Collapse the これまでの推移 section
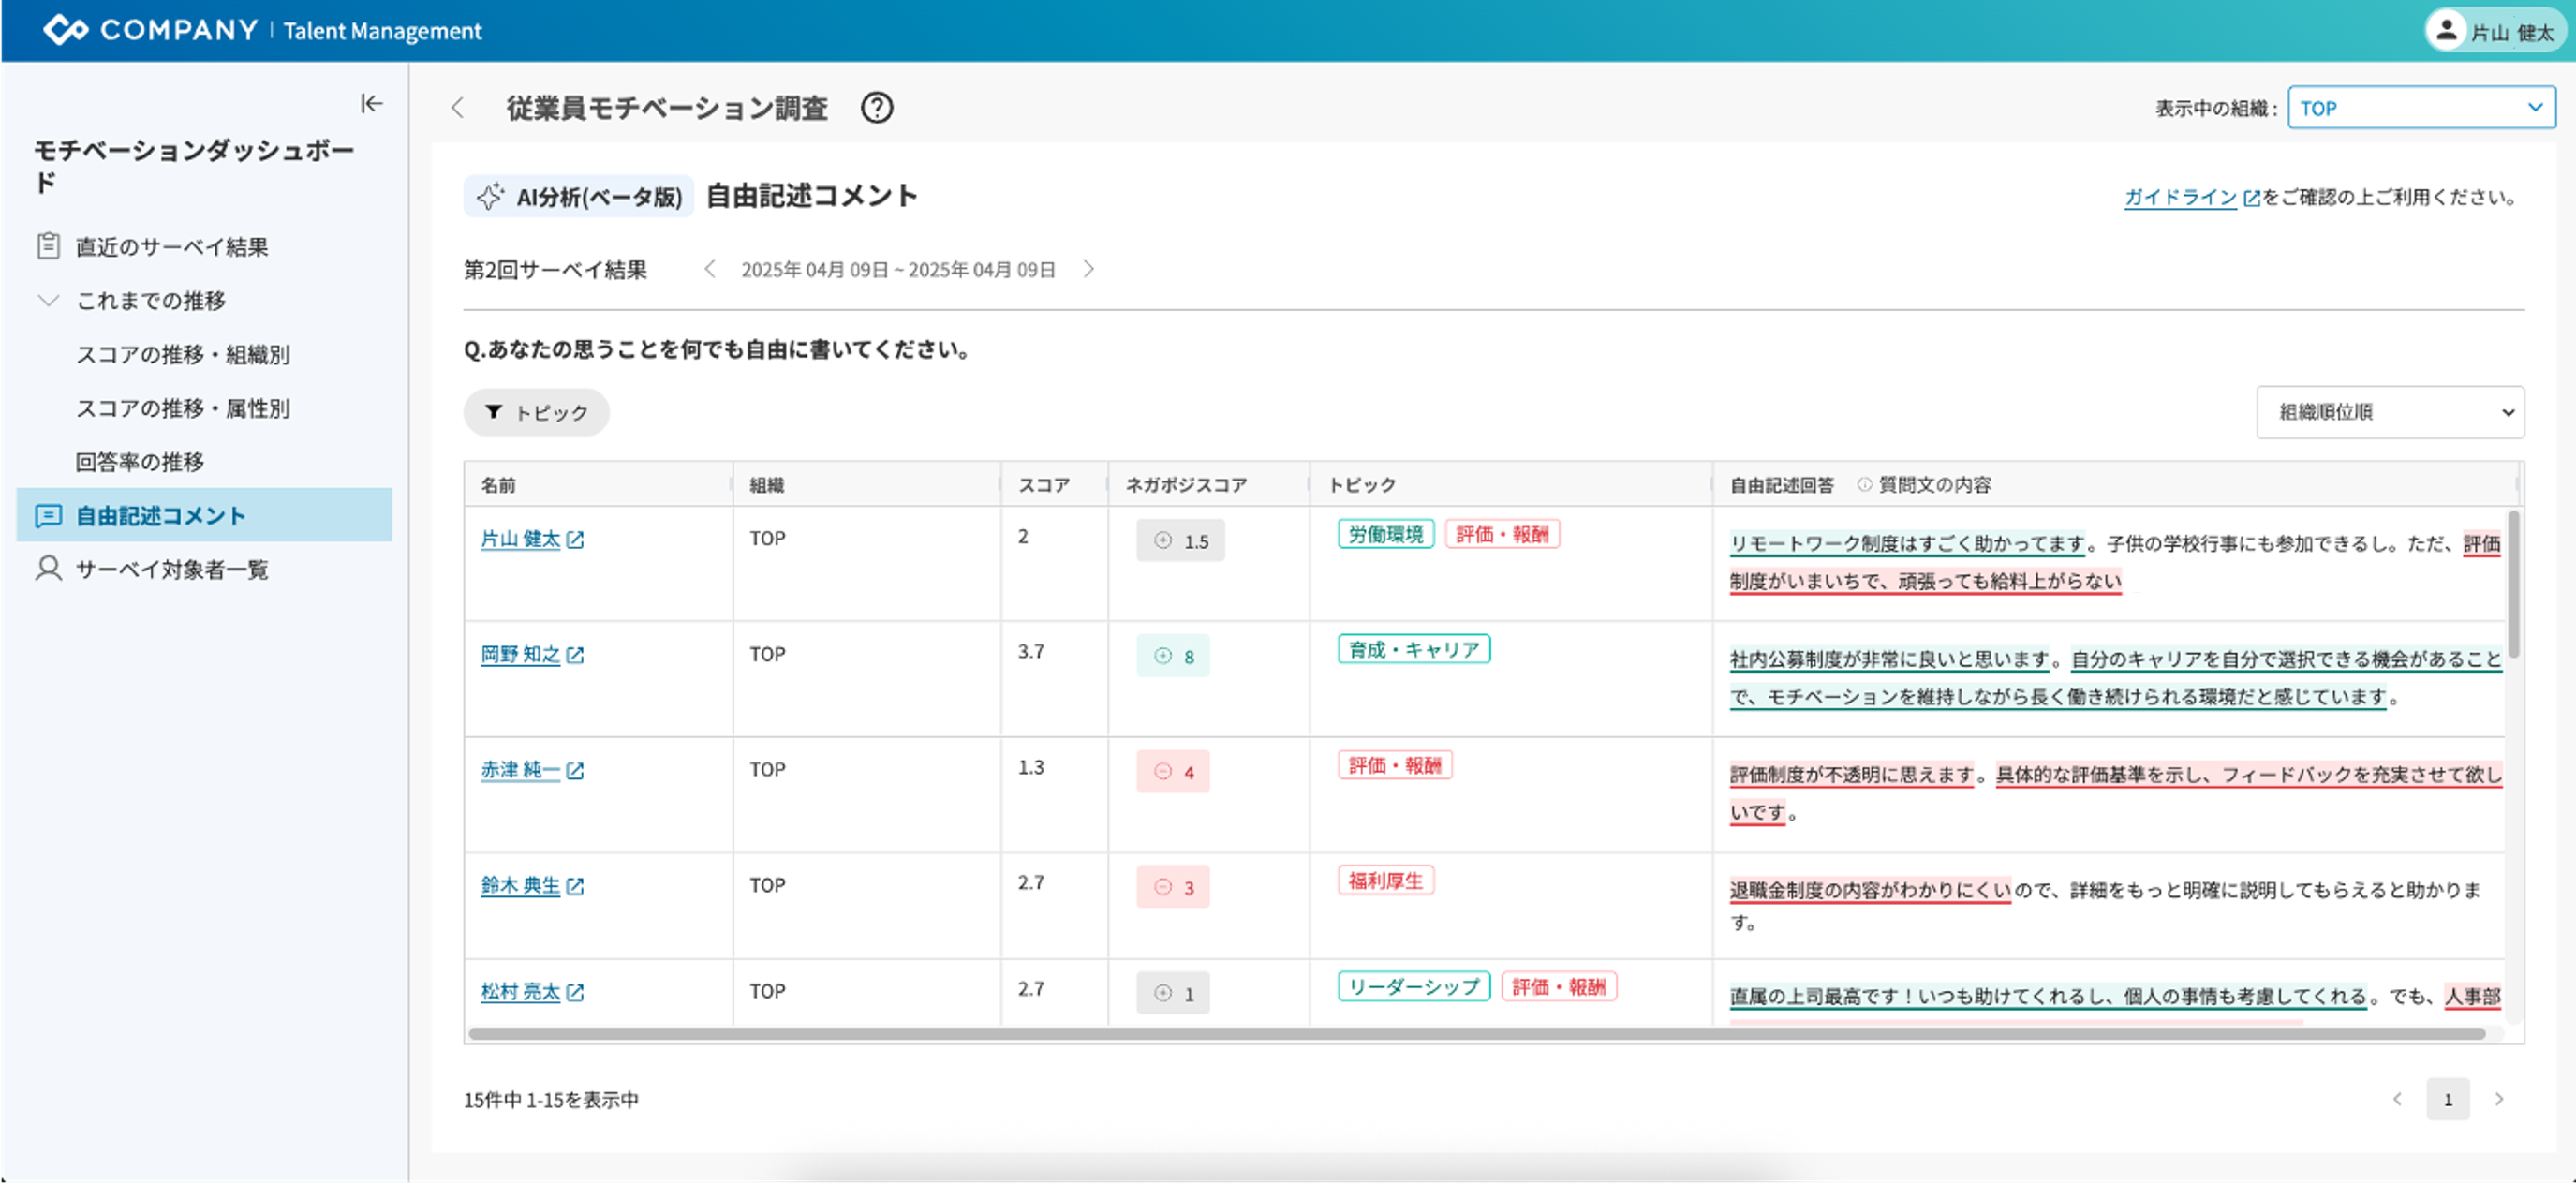The image size is (2576, 1184). (48, 300)
